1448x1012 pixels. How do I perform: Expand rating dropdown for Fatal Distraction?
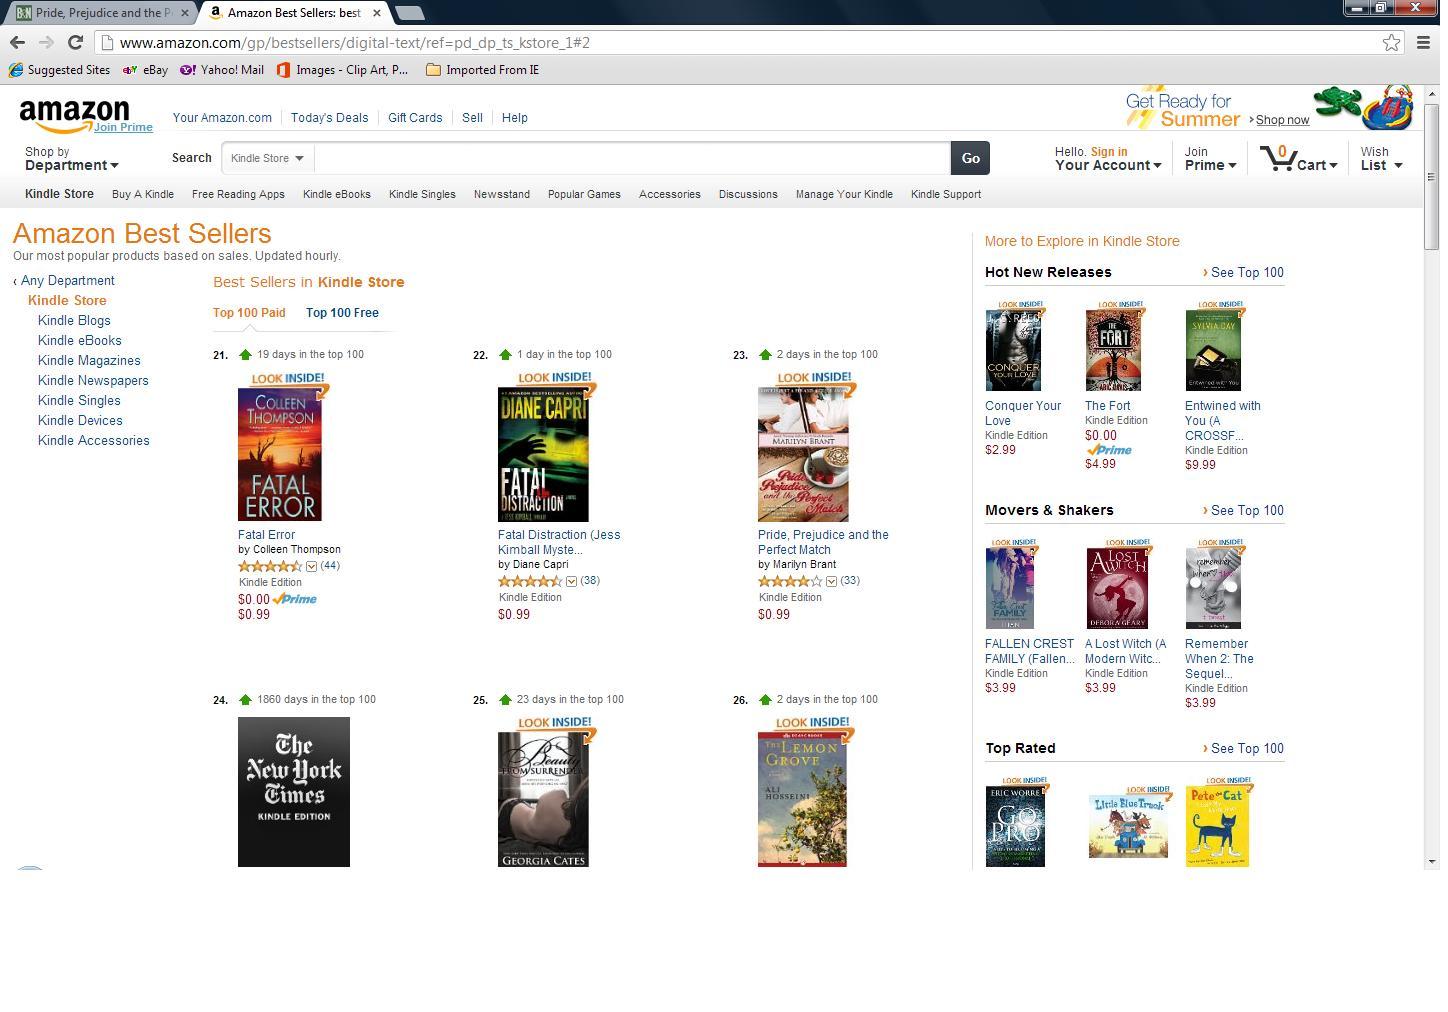[x=571, y=581]
